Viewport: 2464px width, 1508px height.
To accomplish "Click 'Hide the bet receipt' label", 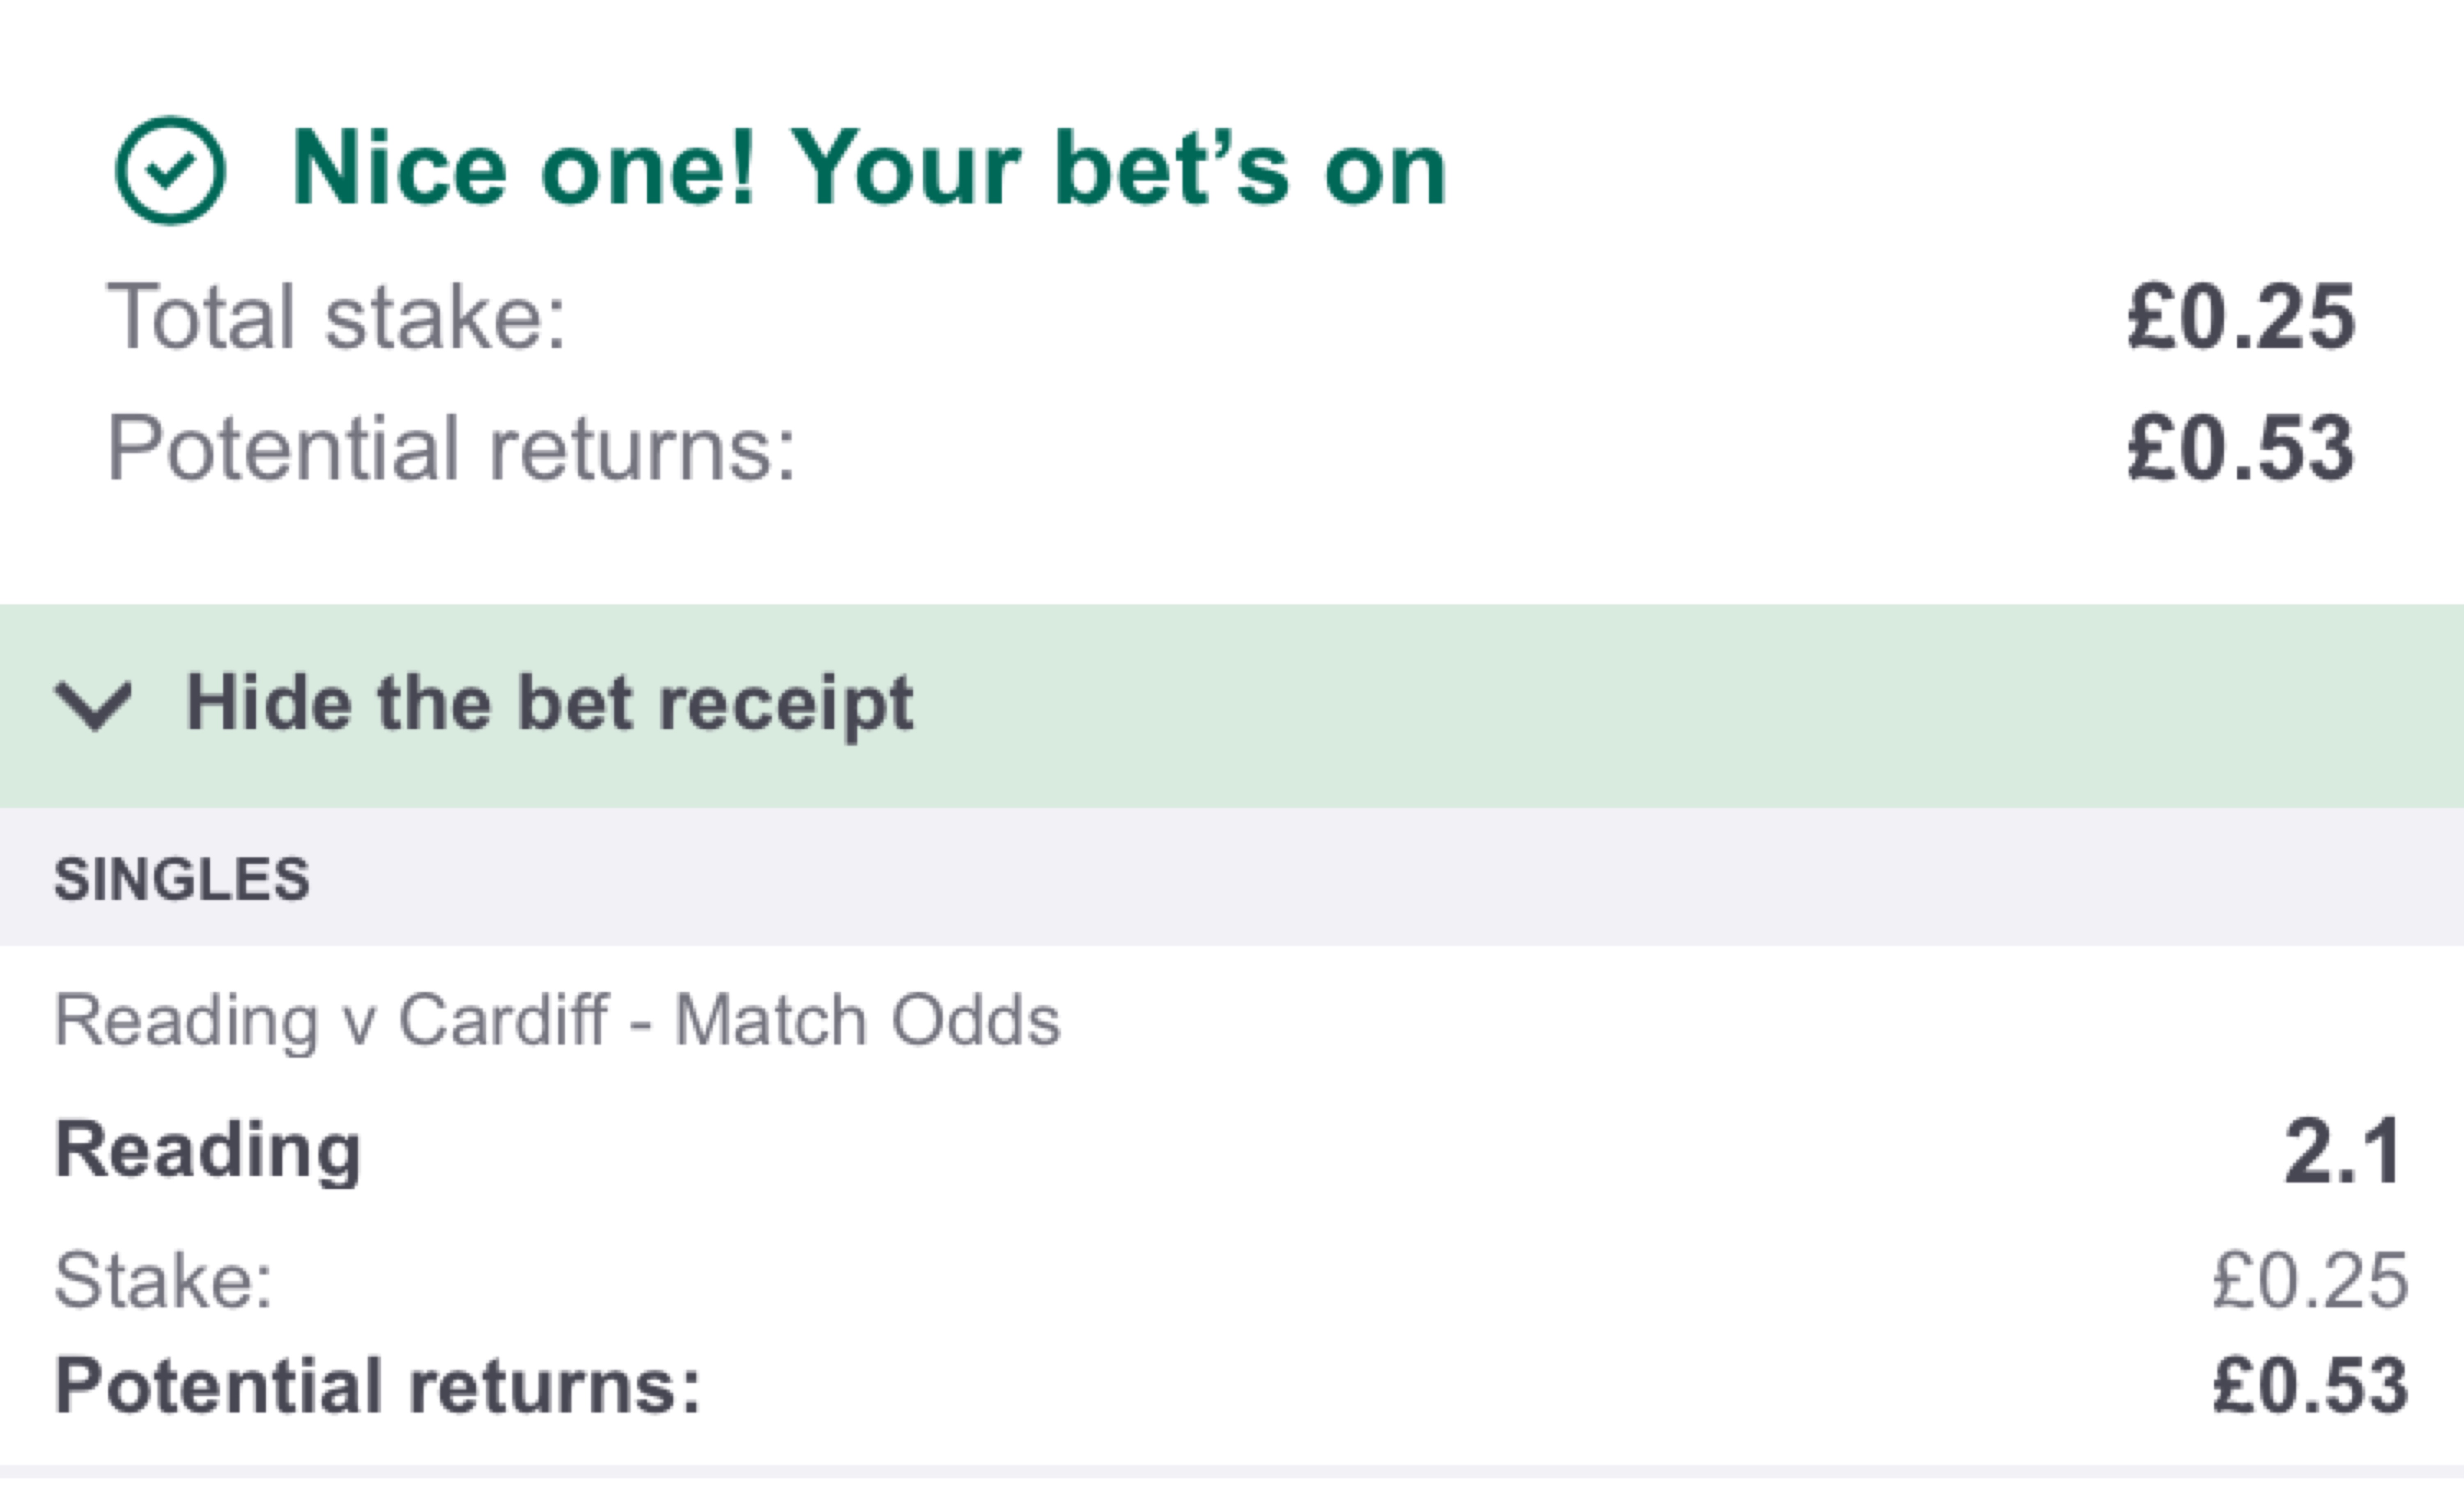I will (549, 703).
